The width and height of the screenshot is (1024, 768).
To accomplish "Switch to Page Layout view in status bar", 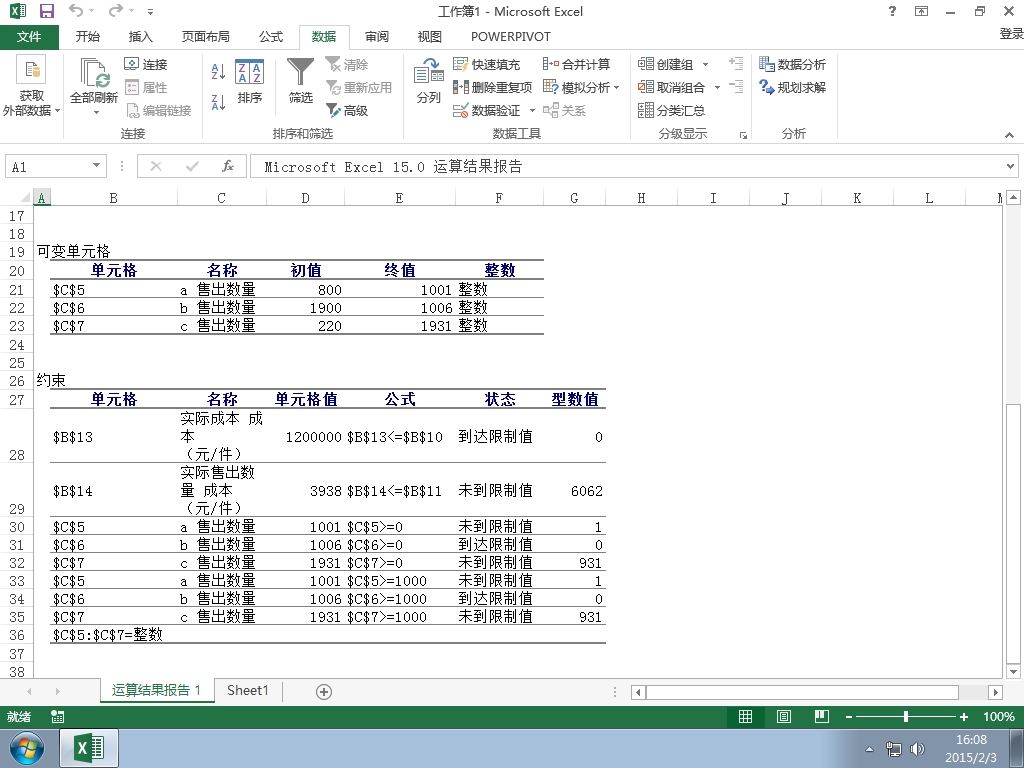I will [x=784, y=716].
